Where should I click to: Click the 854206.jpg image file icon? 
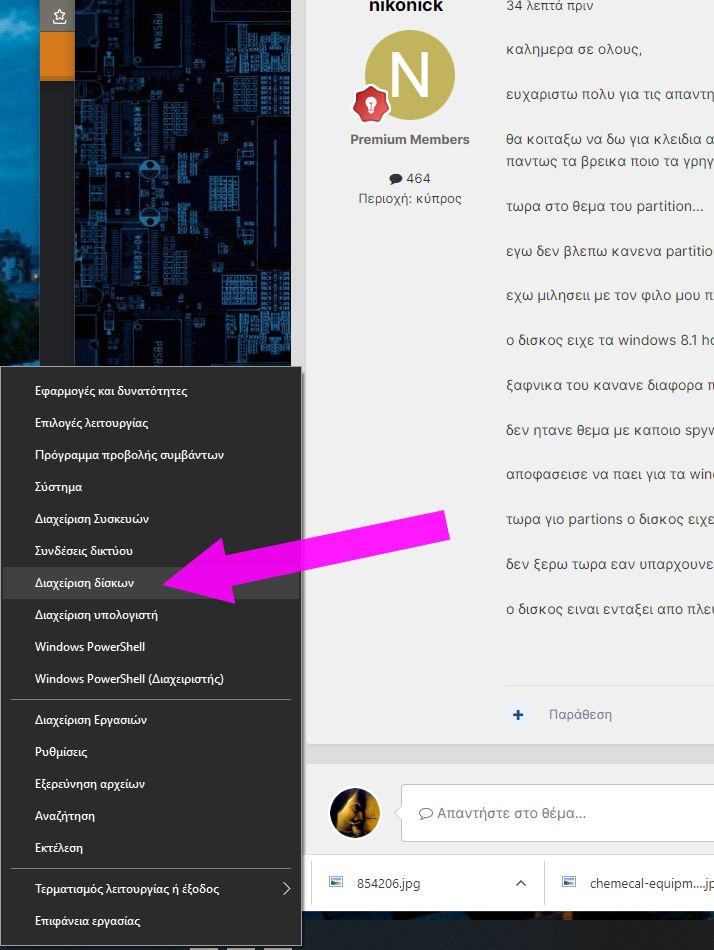336,882
